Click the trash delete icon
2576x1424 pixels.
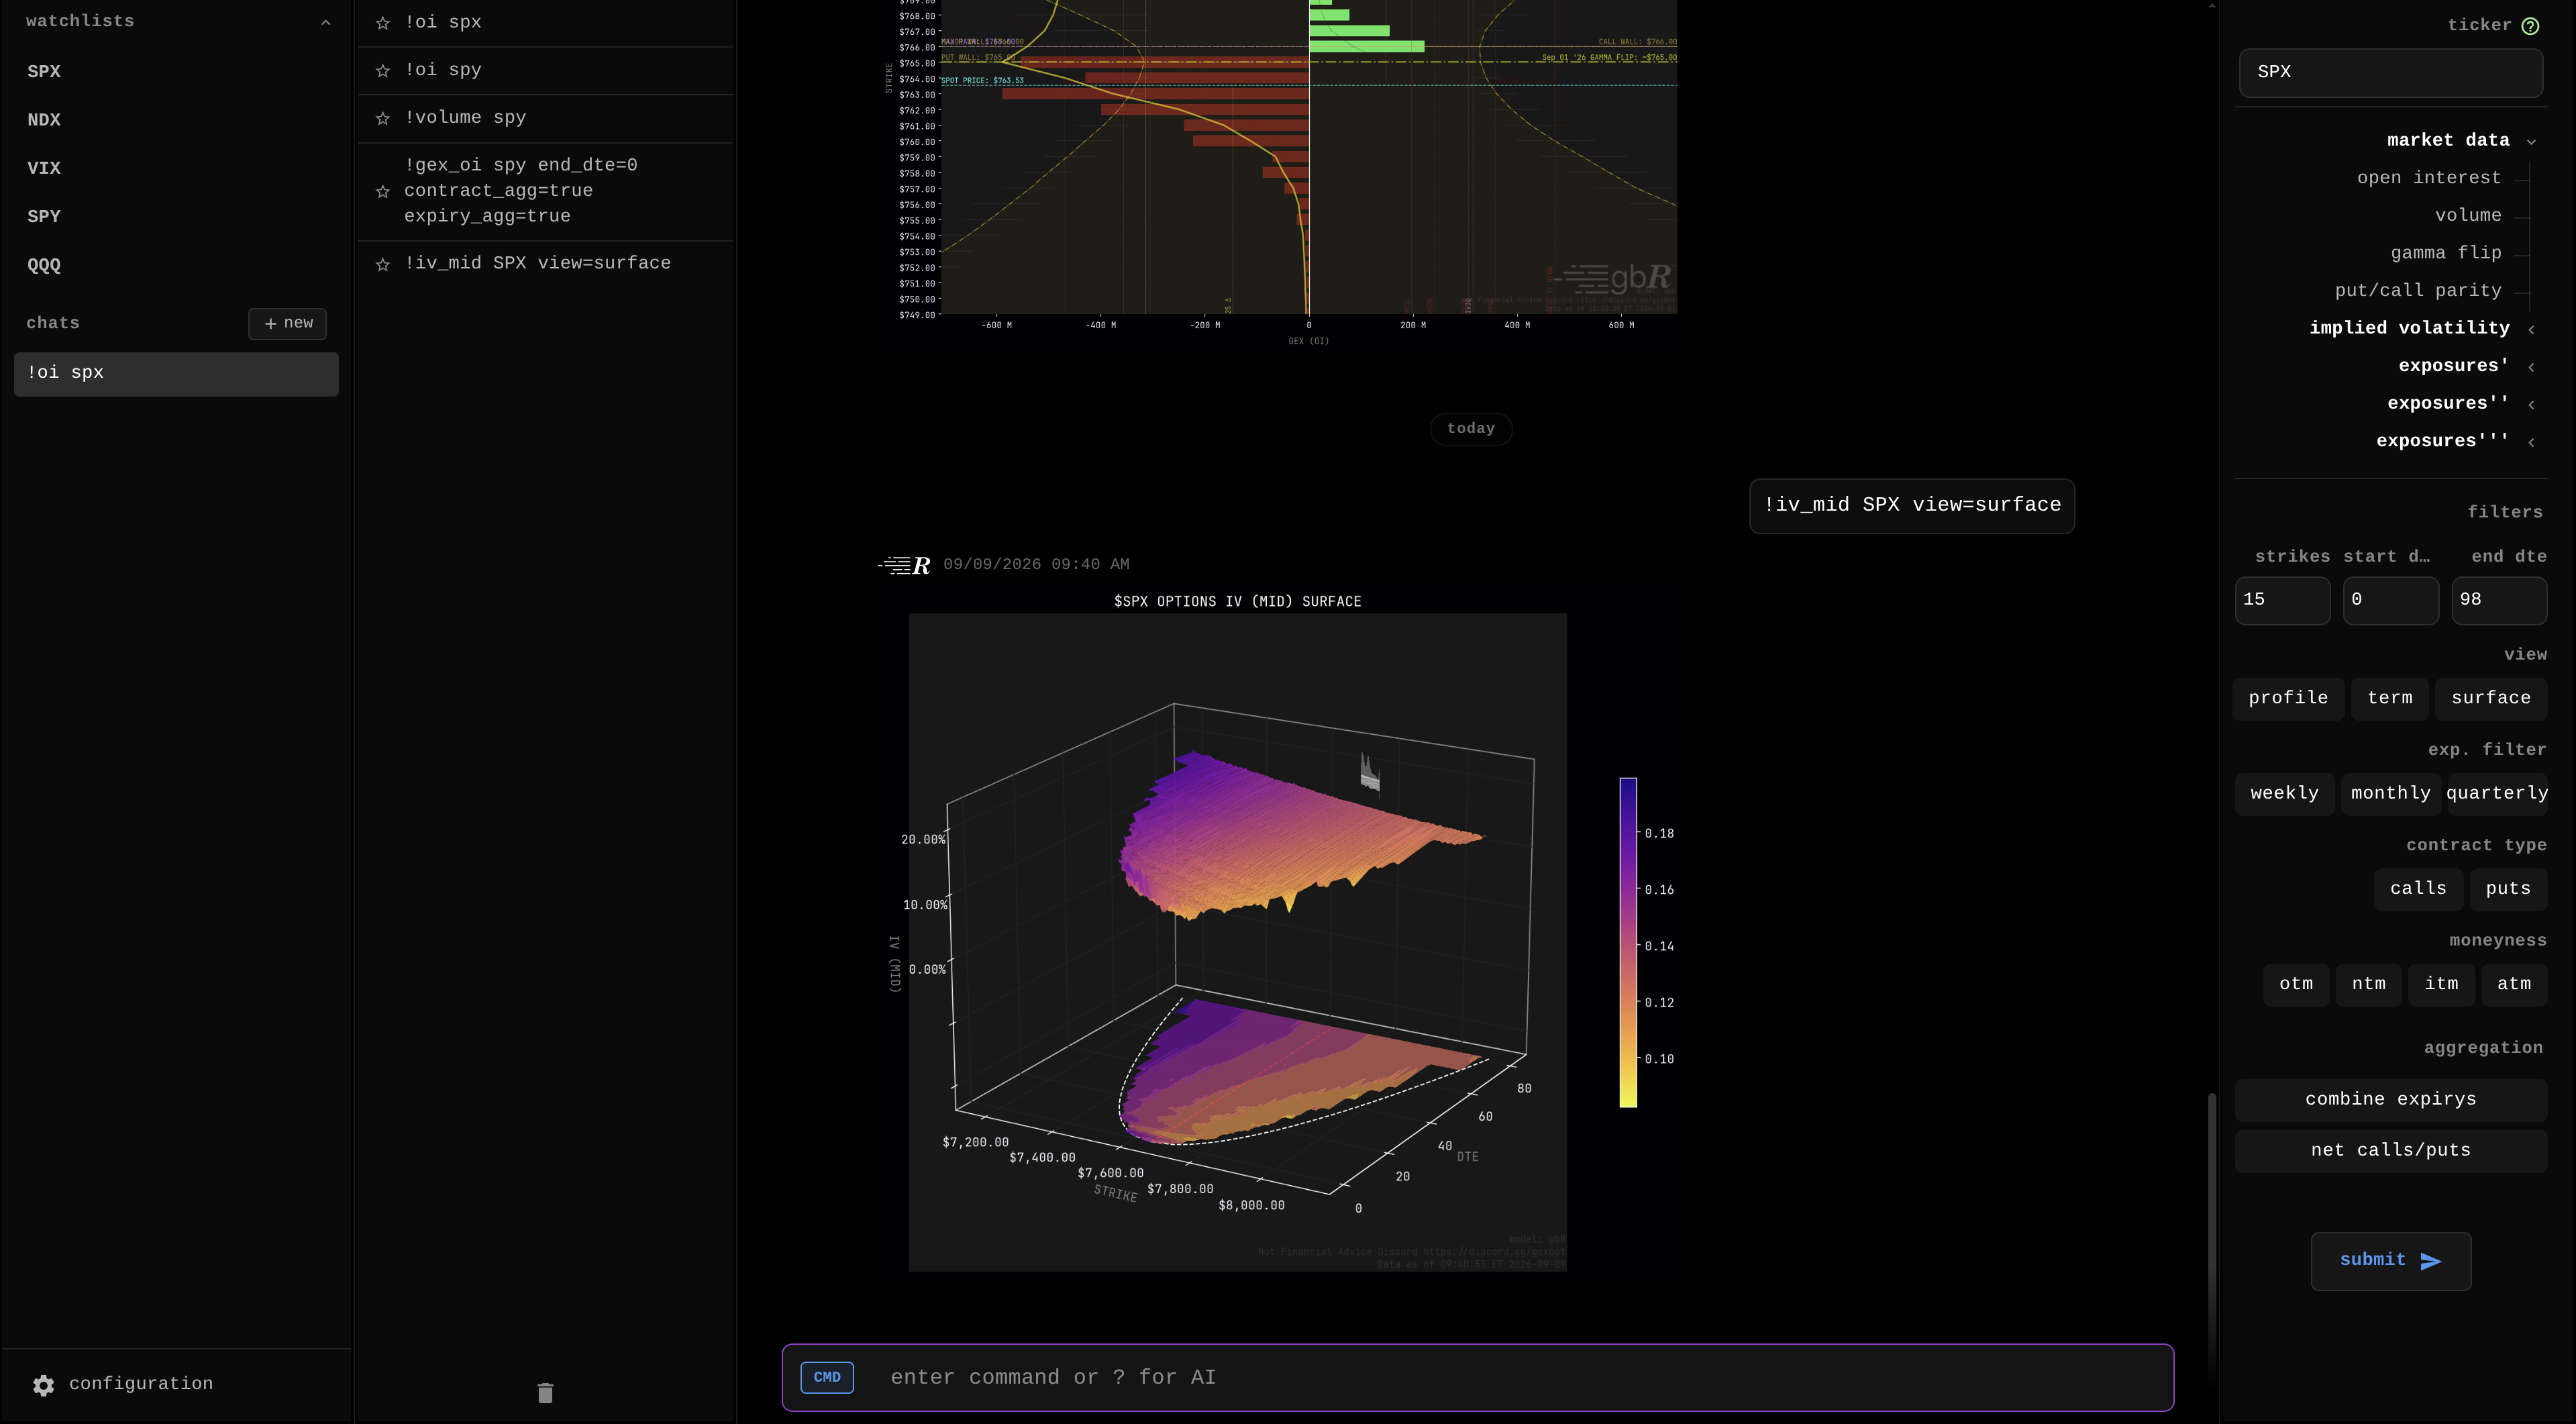[545, 1393]
